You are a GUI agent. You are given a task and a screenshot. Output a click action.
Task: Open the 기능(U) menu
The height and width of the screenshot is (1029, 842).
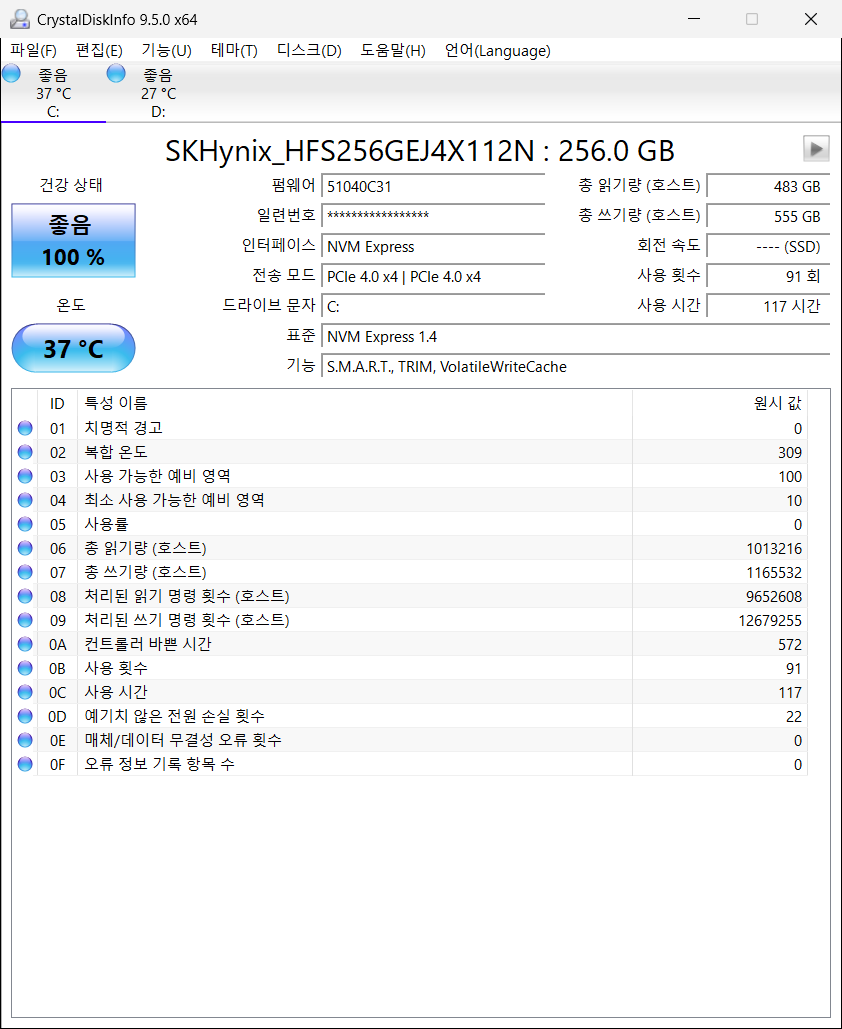point(167,51)
